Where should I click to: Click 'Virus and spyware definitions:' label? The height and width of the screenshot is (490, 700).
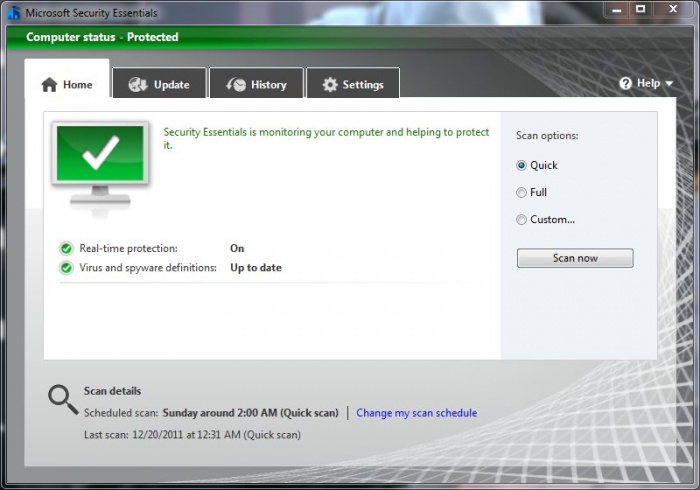click(x=148, y=268)
